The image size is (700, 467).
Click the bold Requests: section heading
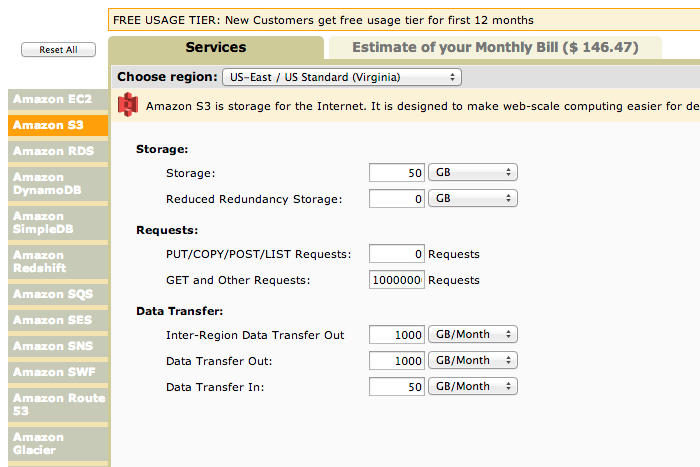(x=167, y=230)
